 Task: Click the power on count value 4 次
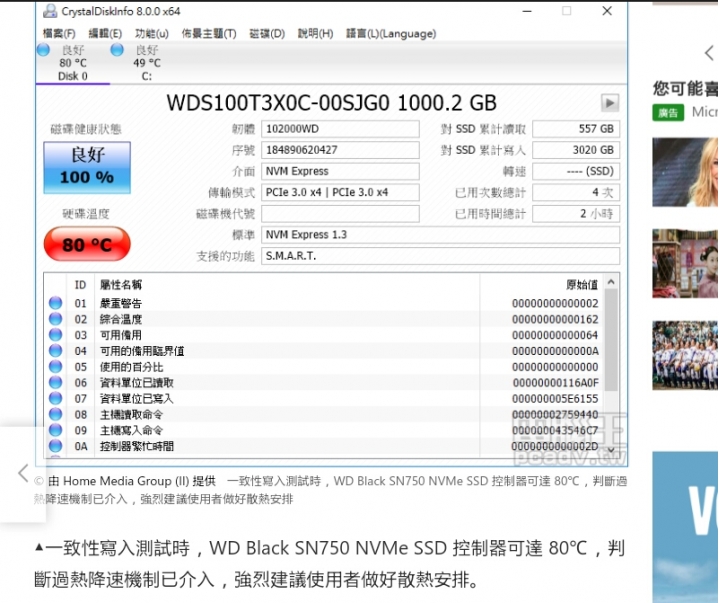(576, 192)
